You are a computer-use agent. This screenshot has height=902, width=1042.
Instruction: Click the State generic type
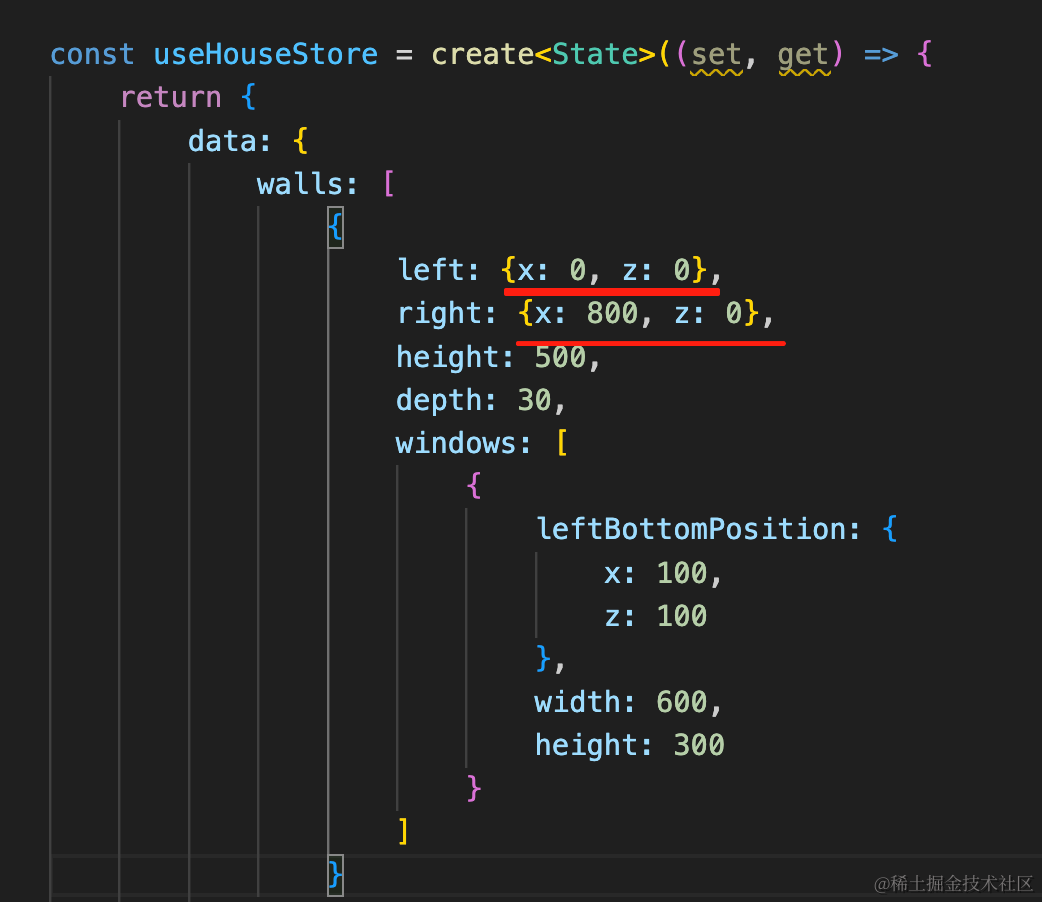[595, 54]
